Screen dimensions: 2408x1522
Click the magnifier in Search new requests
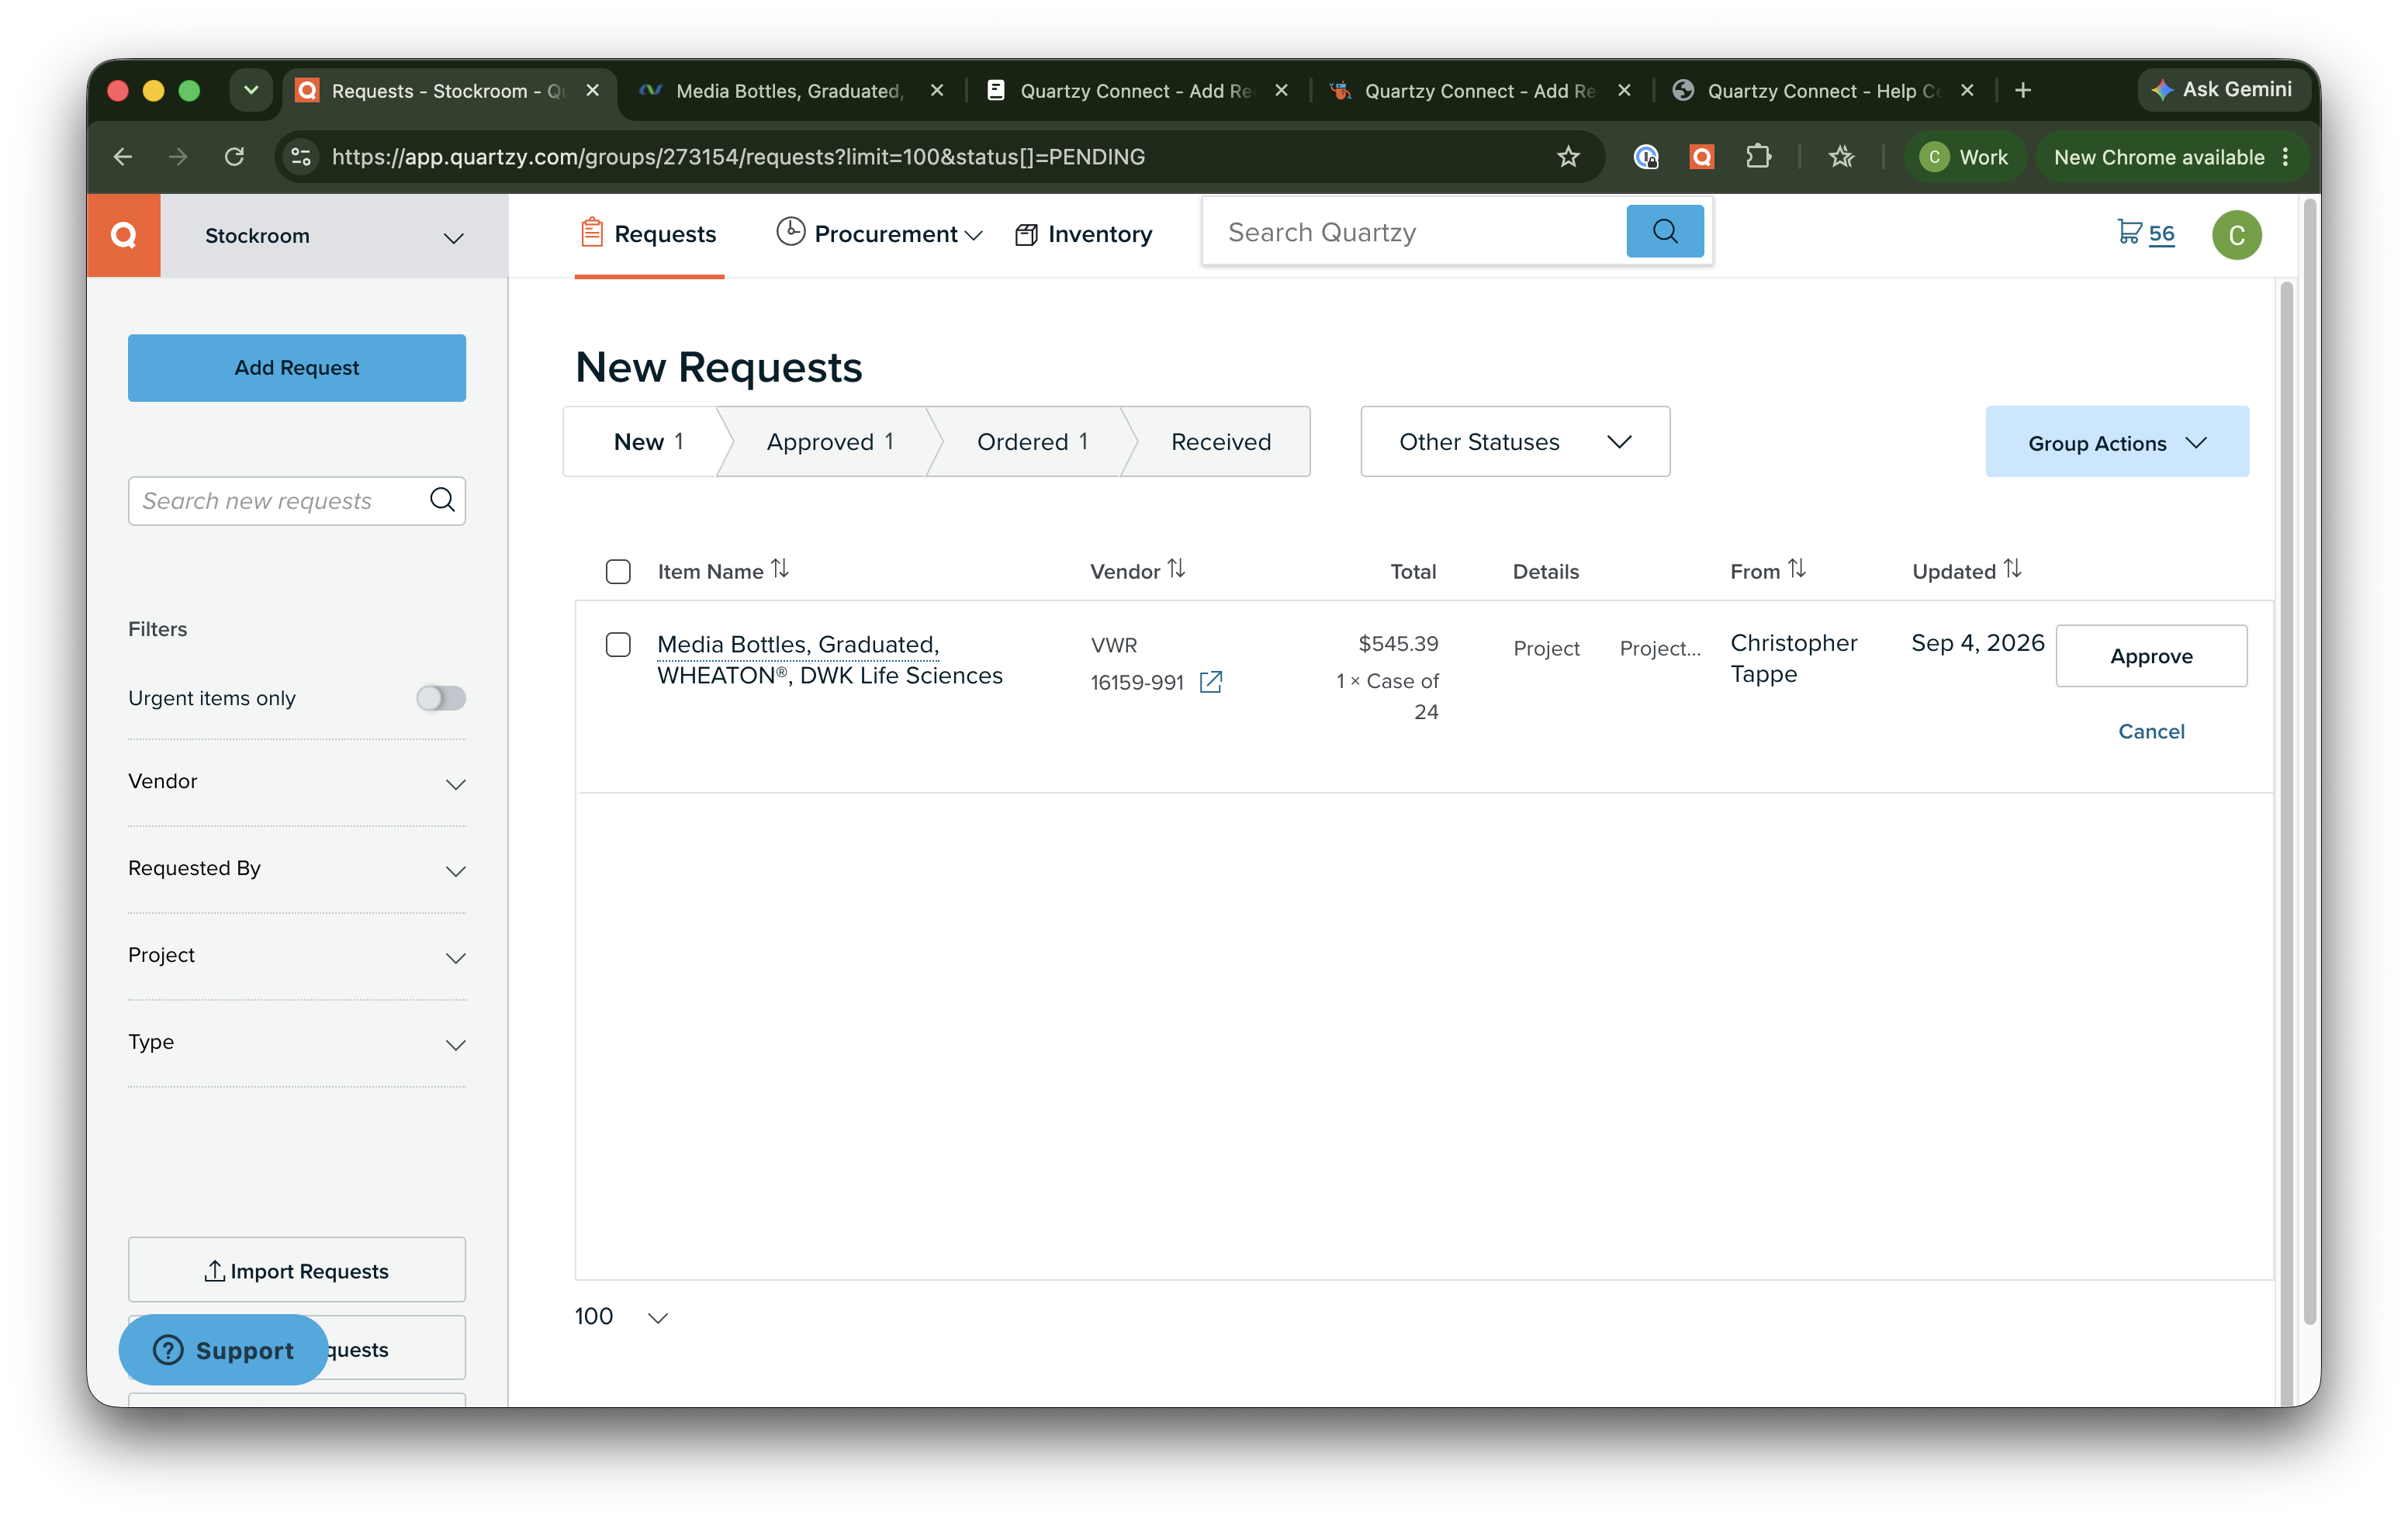point(442,500)
